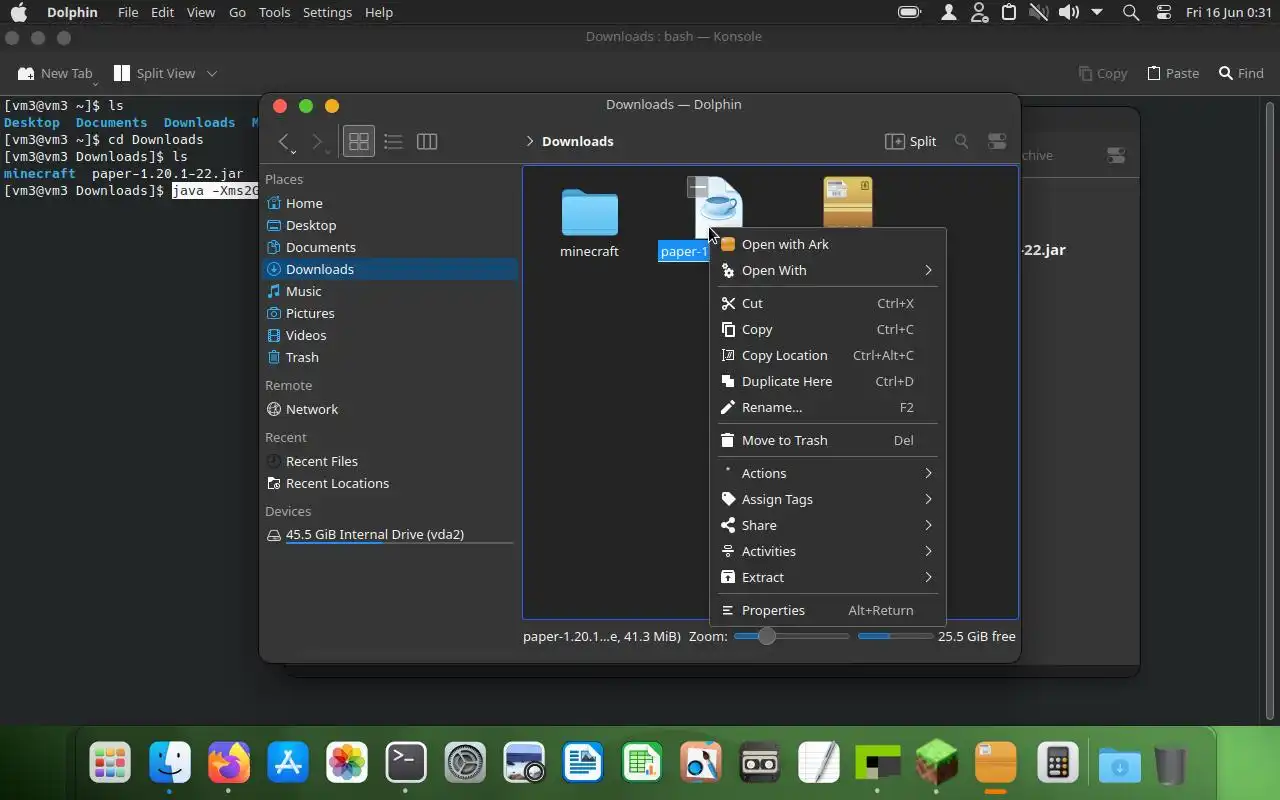Choose Open with Ark from context menu

828,244
